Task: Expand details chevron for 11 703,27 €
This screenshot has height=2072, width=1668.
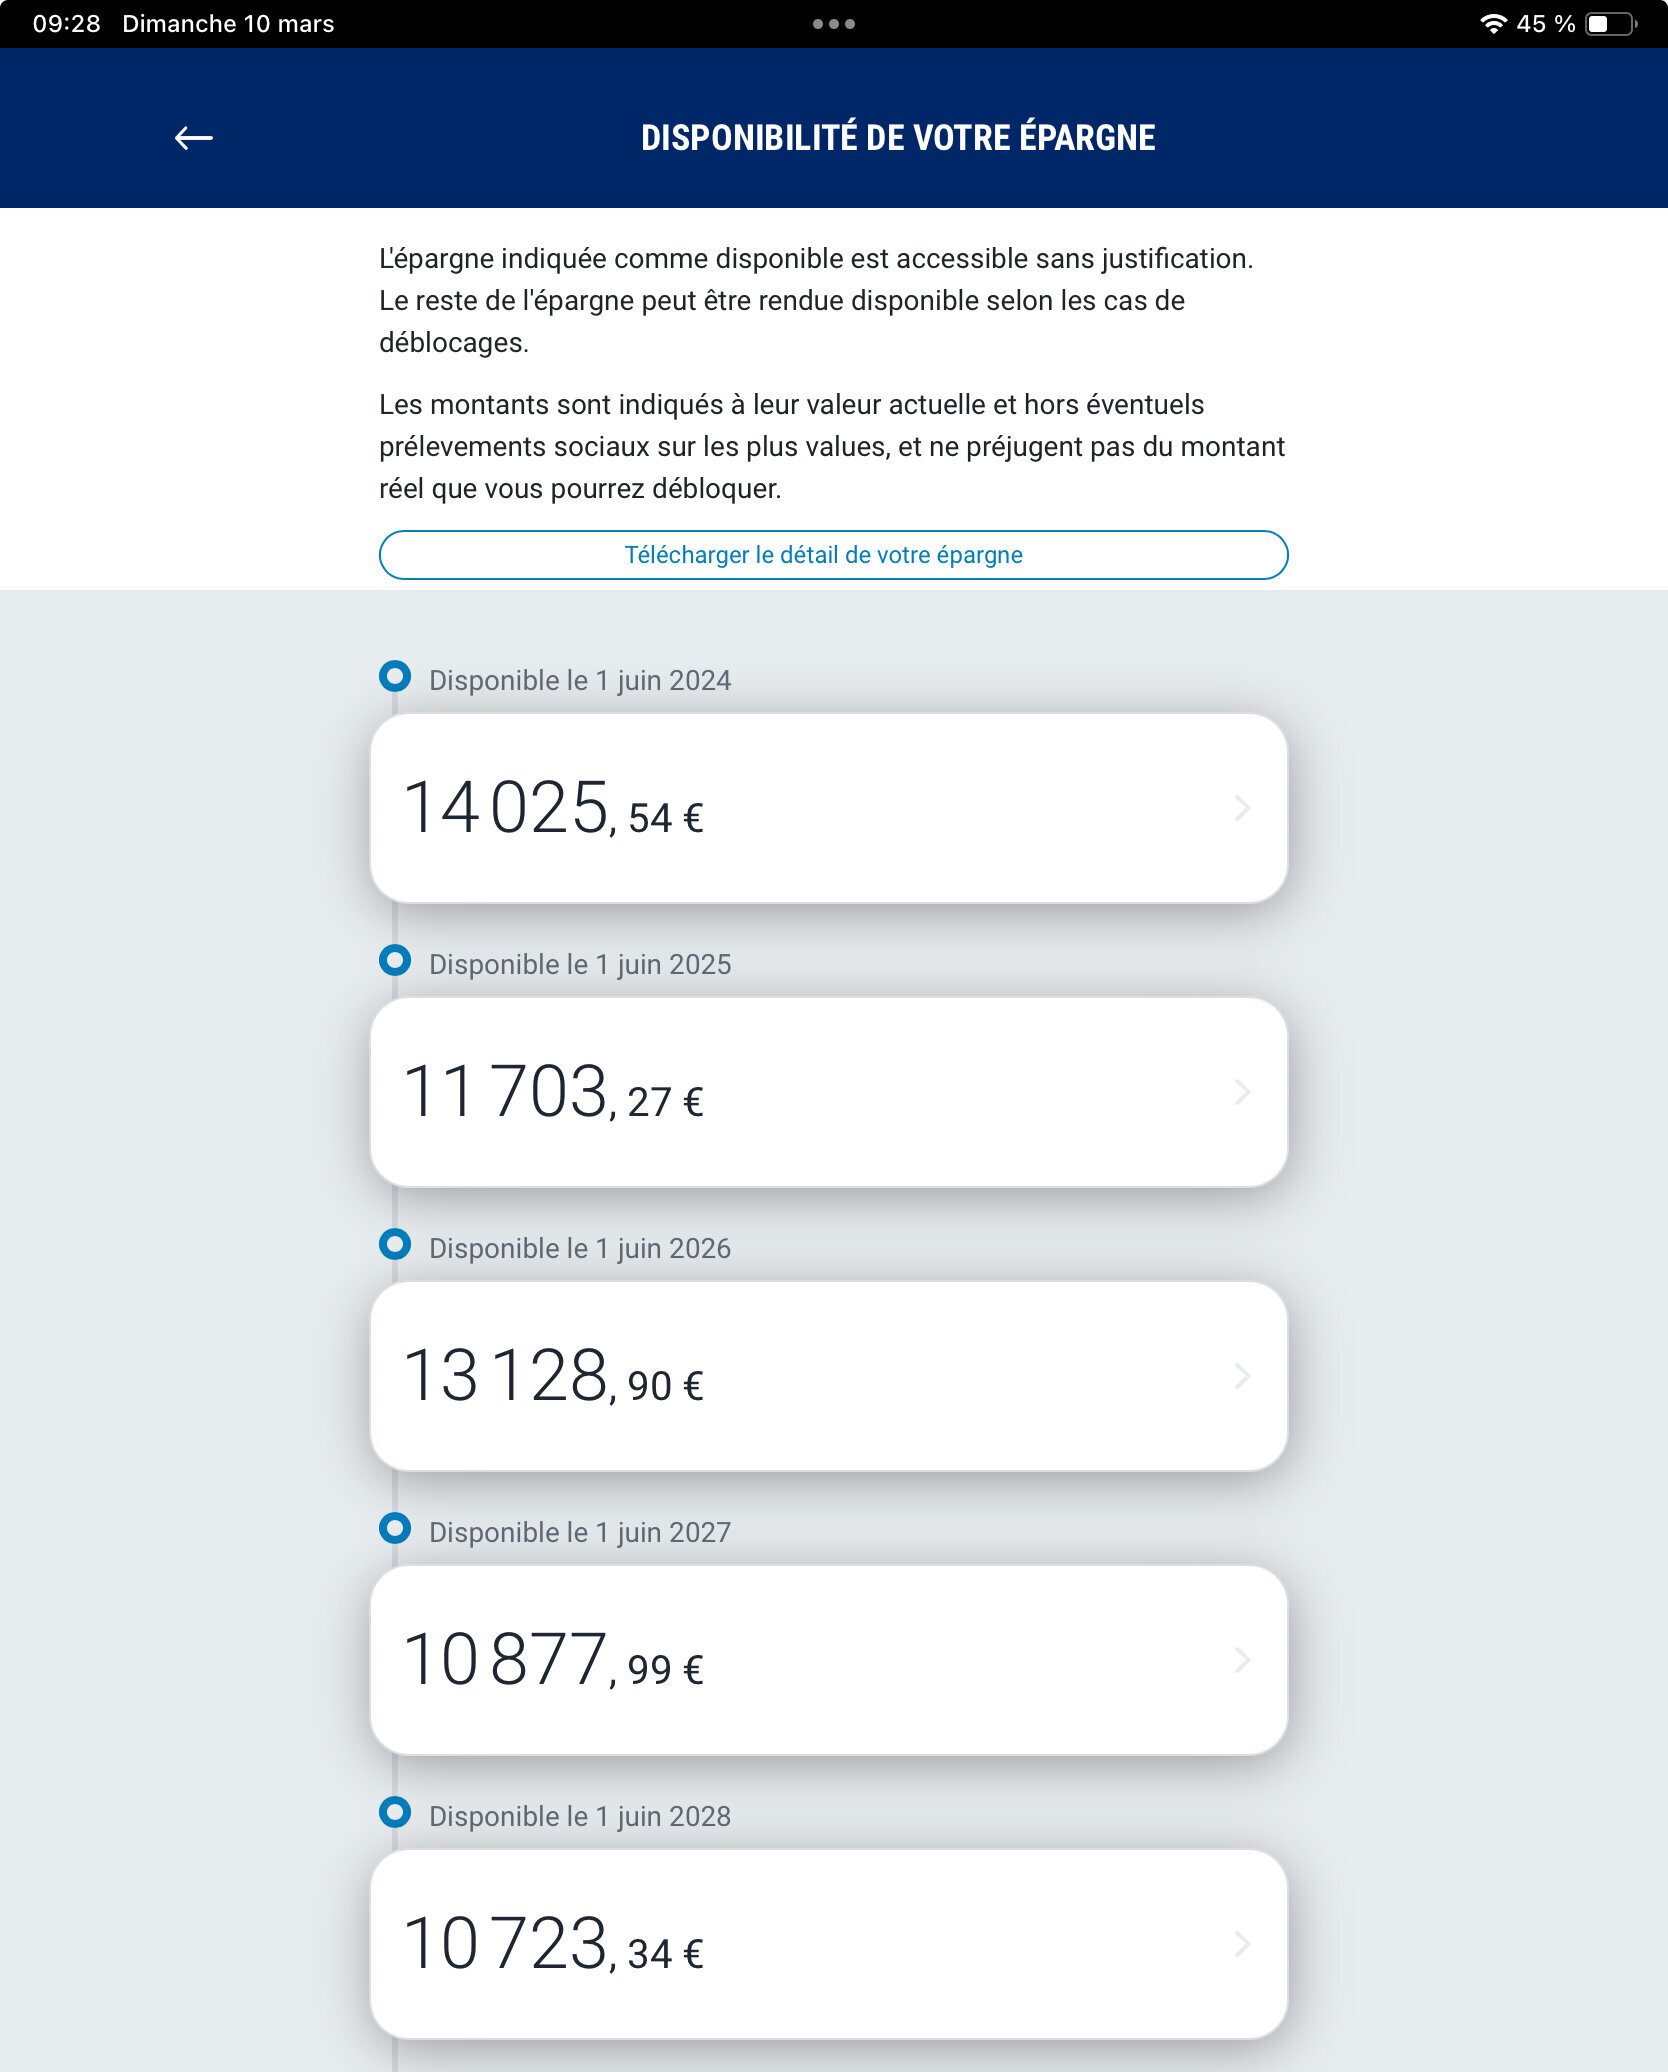Action: (x=1243, y=1092)
